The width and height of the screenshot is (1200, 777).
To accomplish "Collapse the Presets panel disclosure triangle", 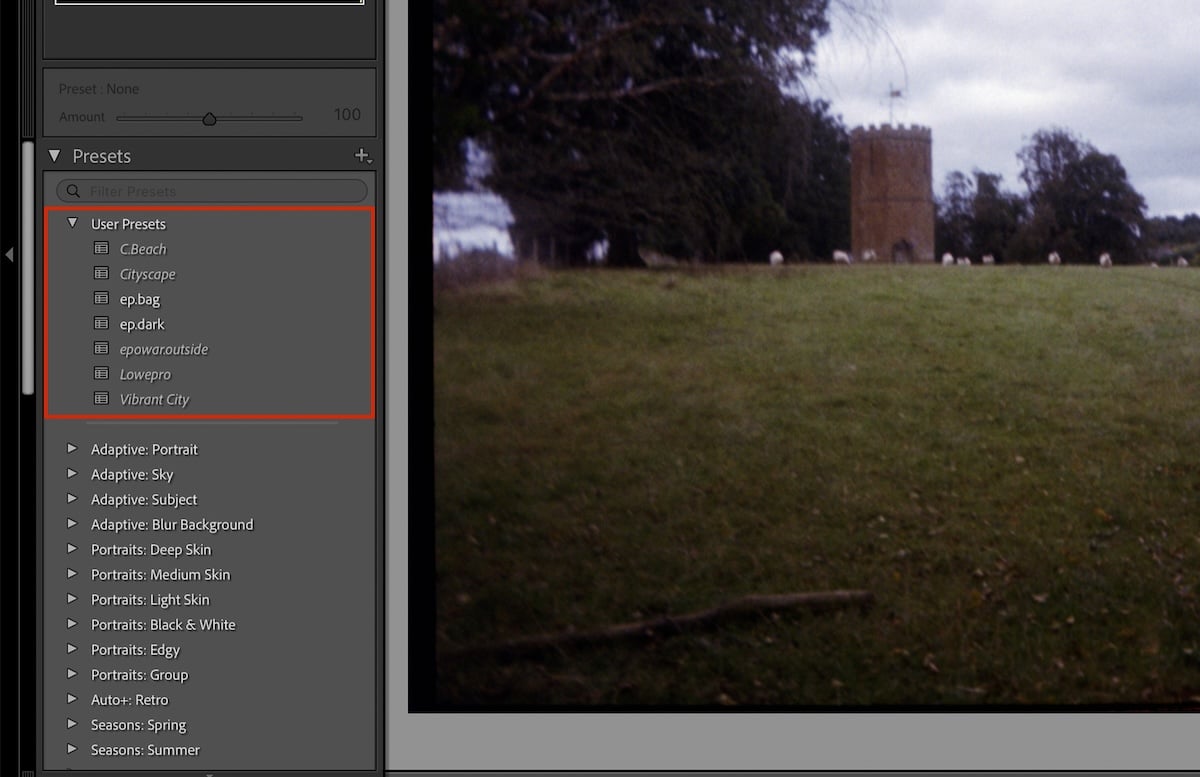I will 54,156.
